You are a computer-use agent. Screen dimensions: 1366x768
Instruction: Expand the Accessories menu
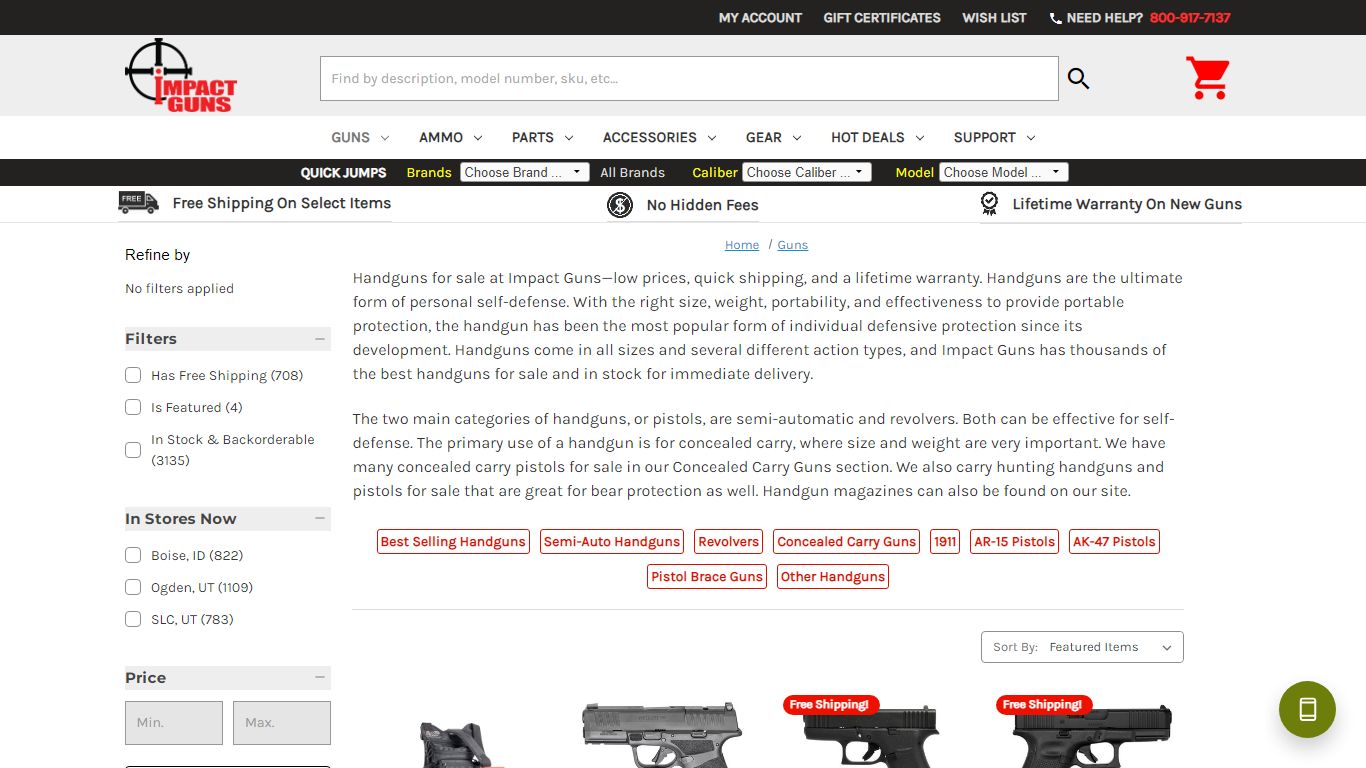[660, 137]
